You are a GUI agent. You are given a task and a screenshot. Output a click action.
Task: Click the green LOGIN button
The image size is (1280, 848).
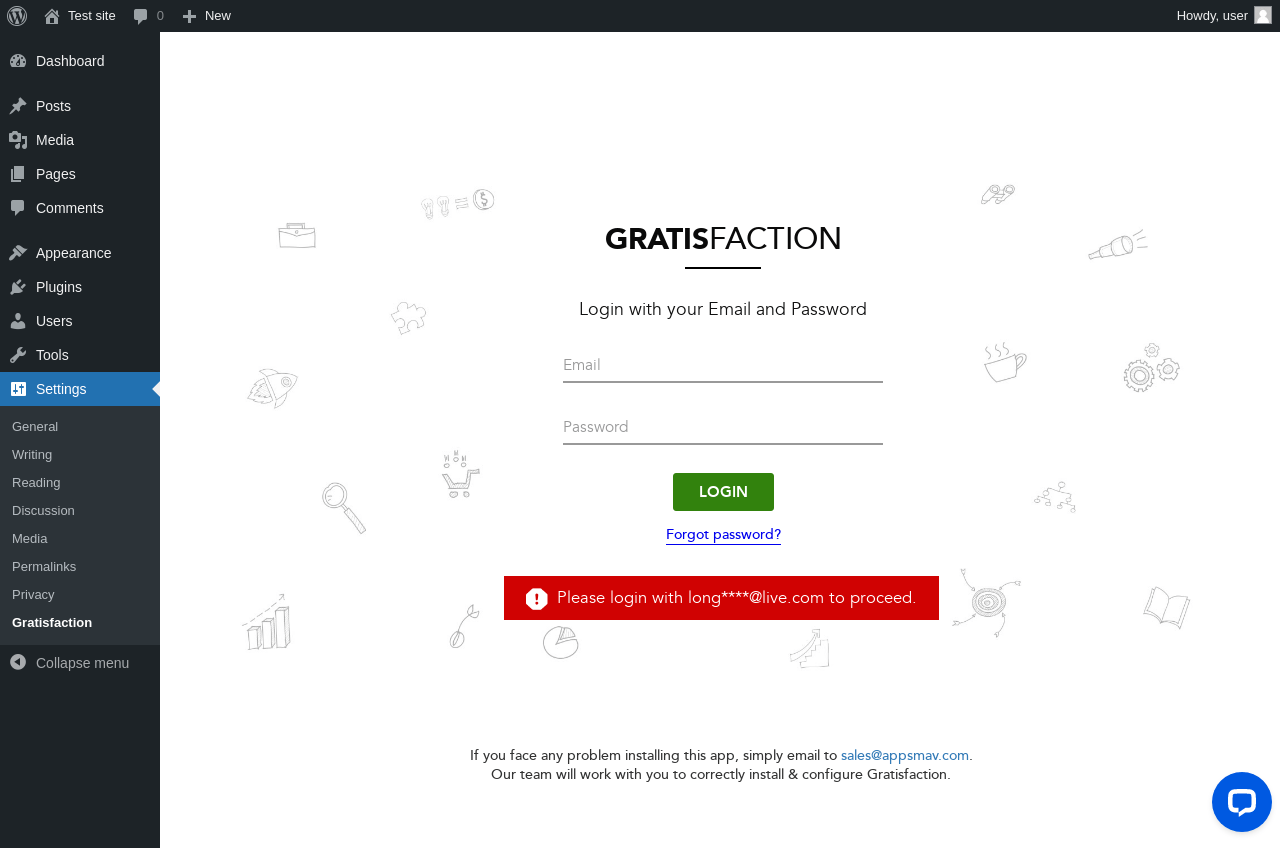(x=723, y=492)
